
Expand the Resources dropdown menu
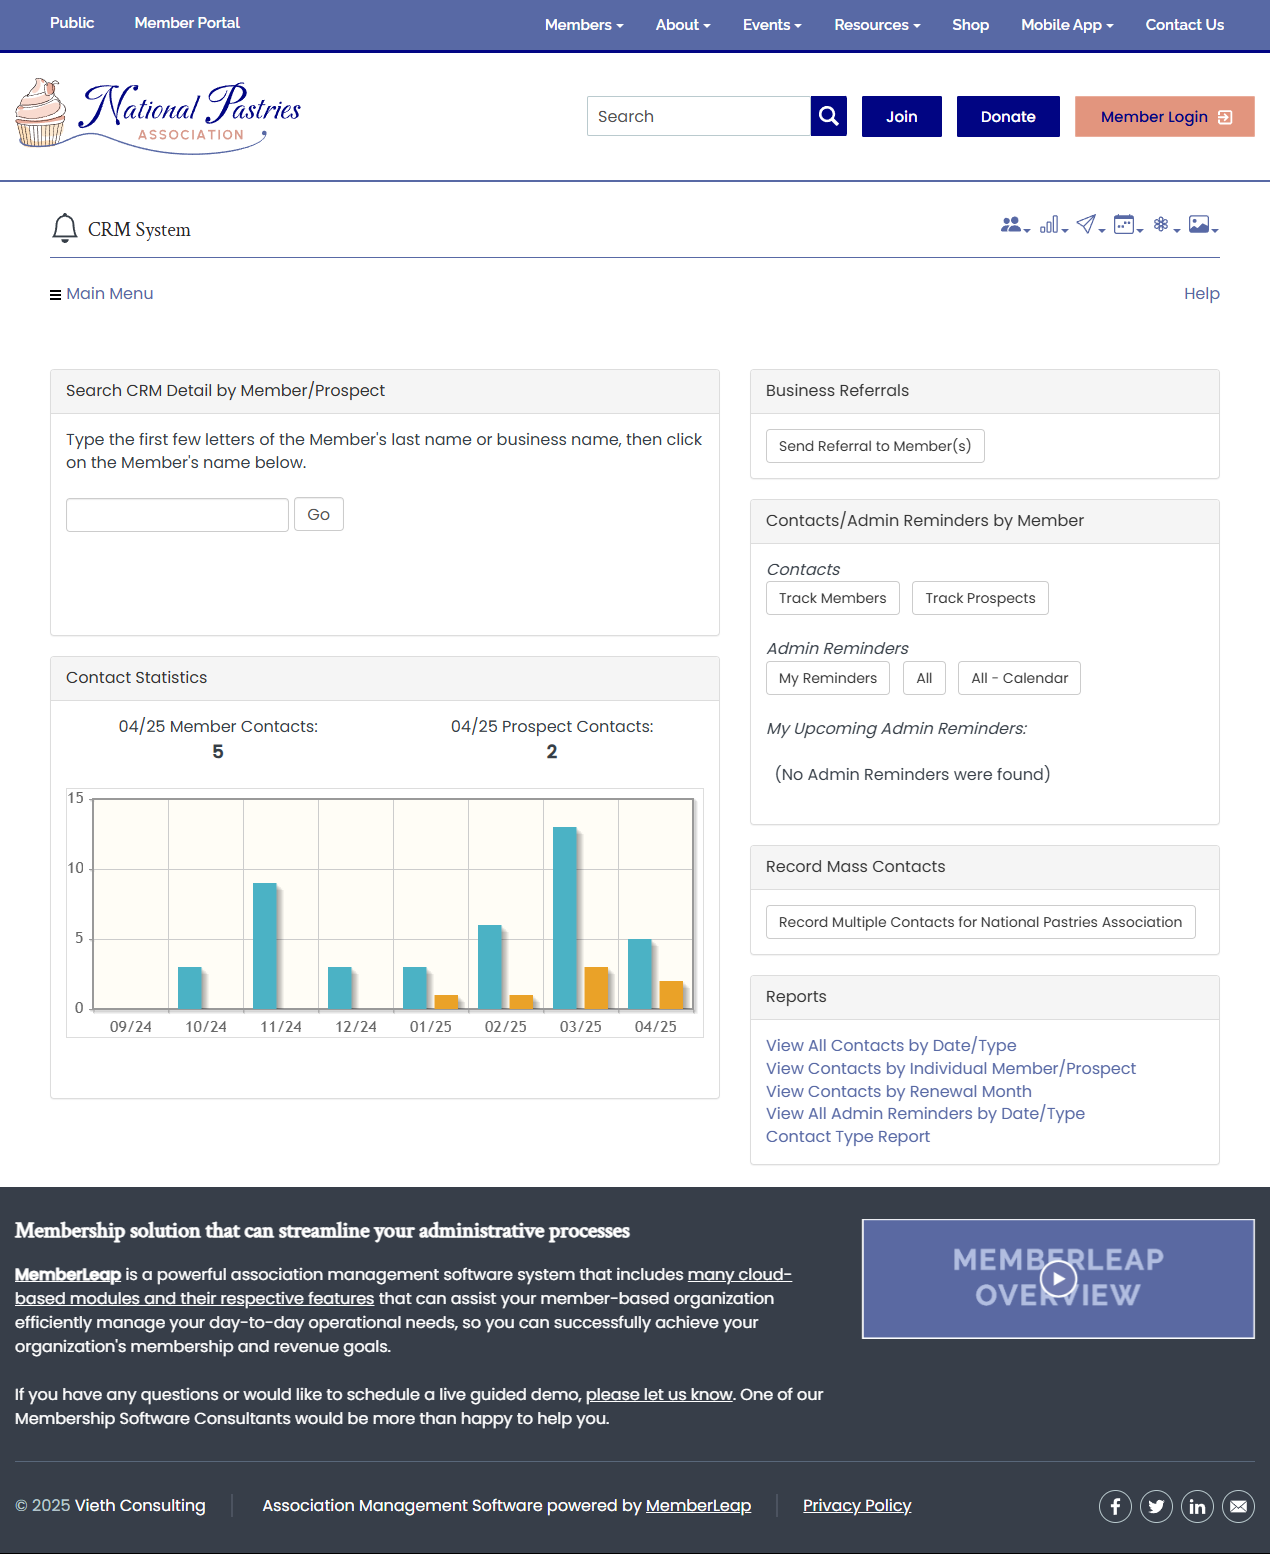click(x=877, y=25)
